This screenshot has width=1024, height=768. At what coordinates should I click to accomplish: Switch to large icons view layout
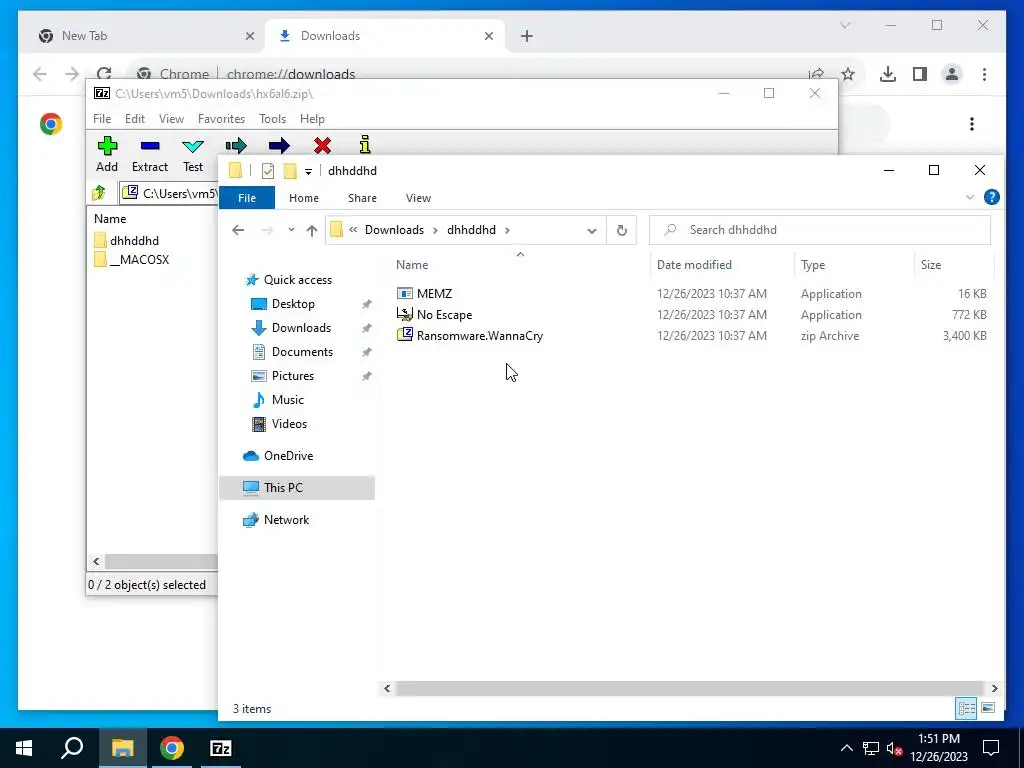pos(988,709)
